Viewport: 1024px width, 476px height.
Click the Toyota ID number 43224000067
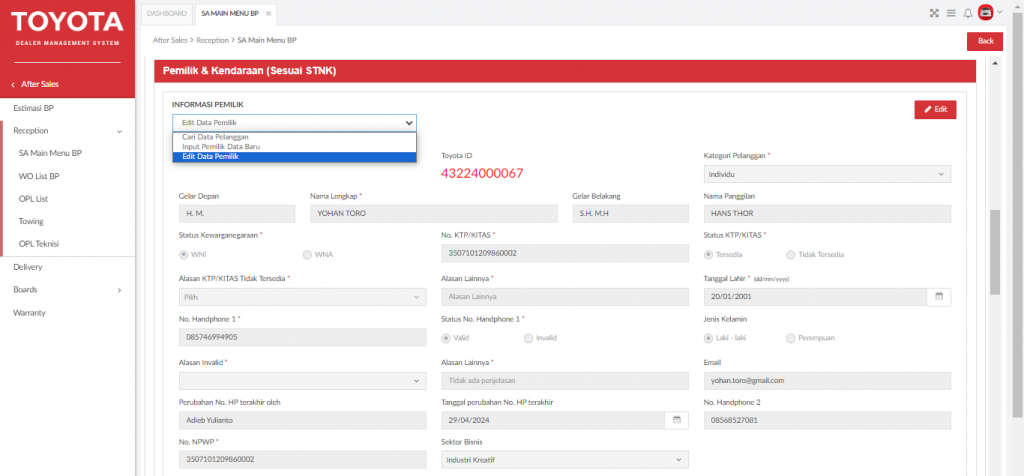pyautogui.click(x=482, y=174)
